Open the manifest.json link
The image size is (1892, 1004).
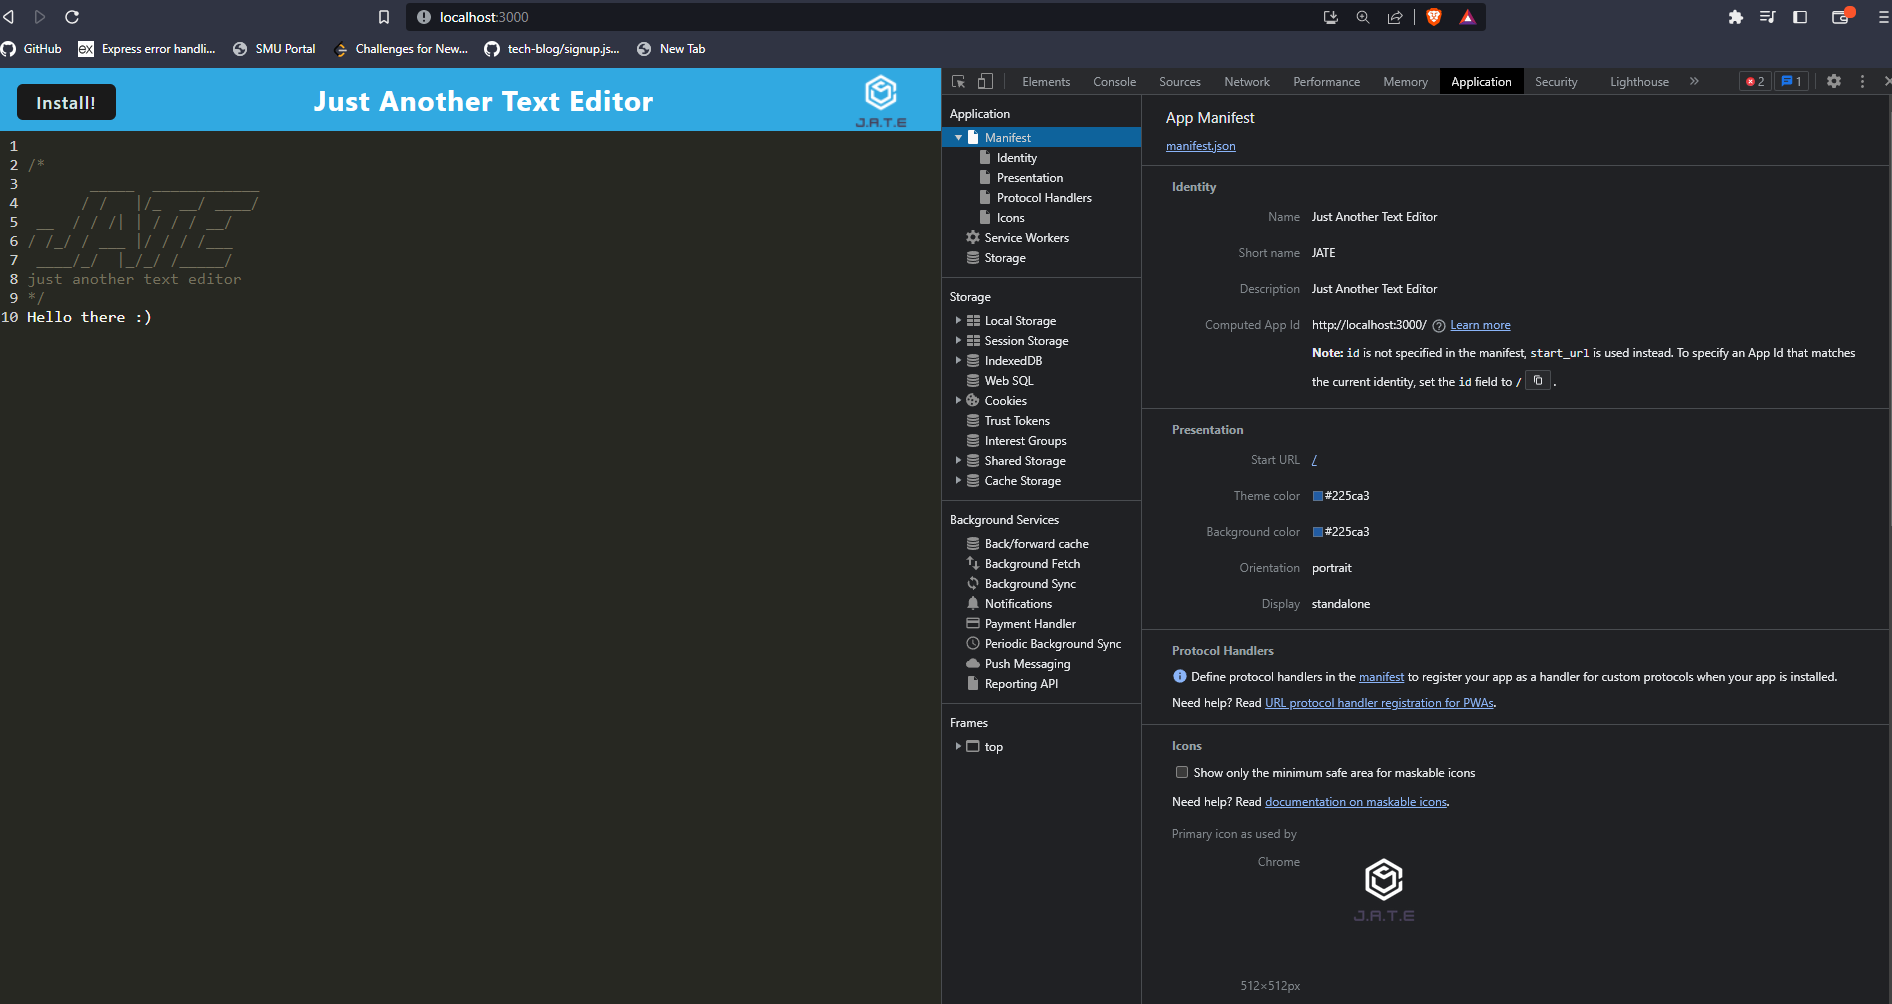(x=1200, y=146)
